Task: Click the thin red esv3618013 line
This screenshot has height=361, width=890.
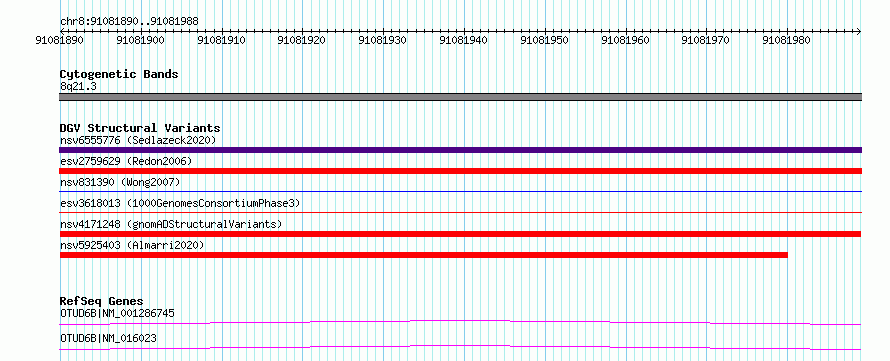Action: [460, 212]
